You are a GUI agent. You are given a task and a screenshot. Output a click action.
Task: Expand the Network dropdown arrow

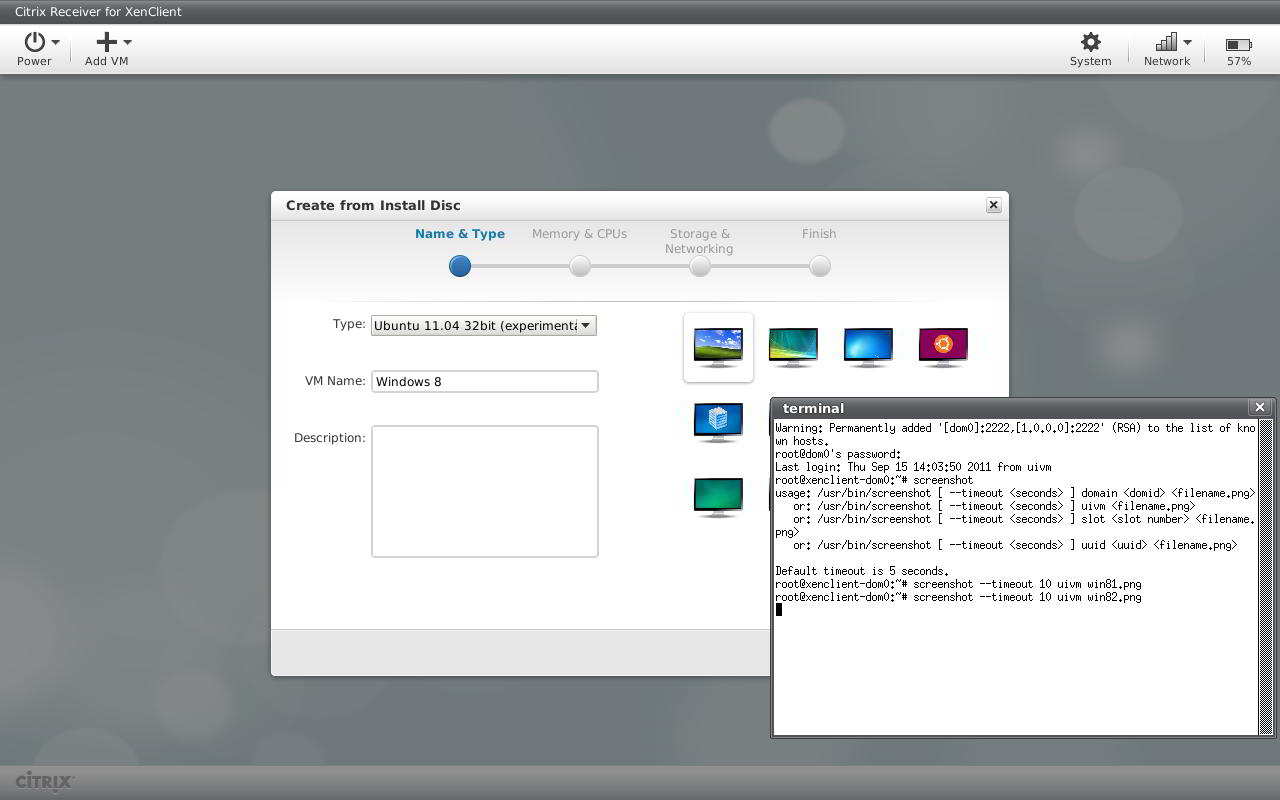click(1187, 43)
